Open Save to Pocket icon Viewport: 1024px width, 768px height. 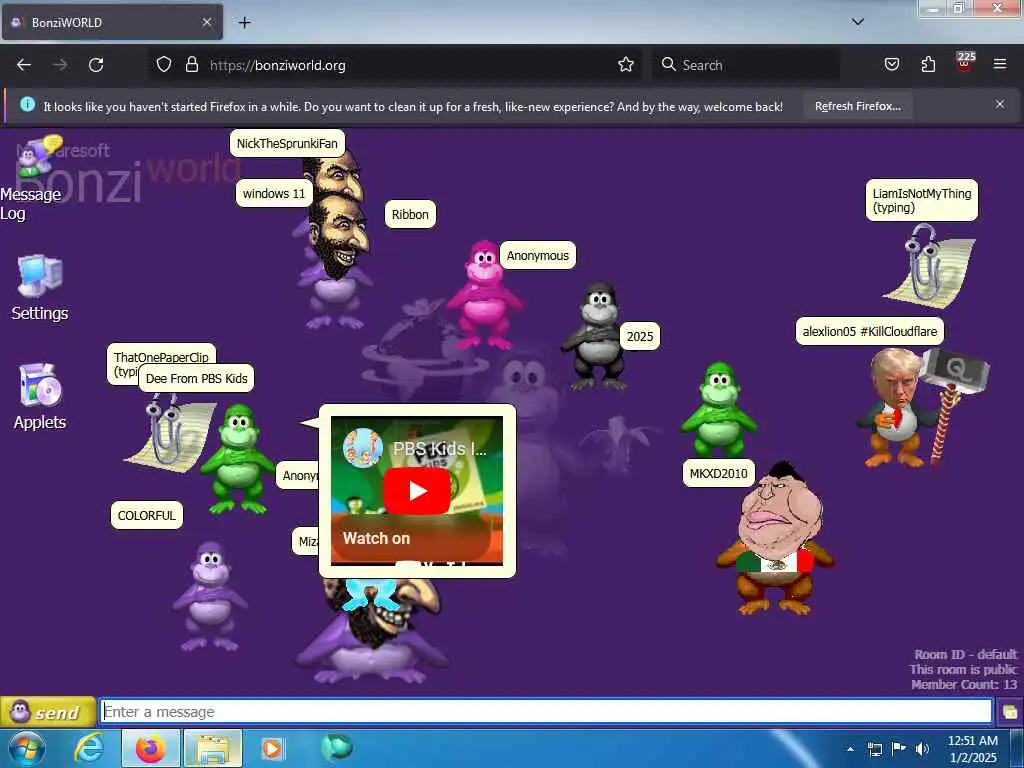pos(892,65)
